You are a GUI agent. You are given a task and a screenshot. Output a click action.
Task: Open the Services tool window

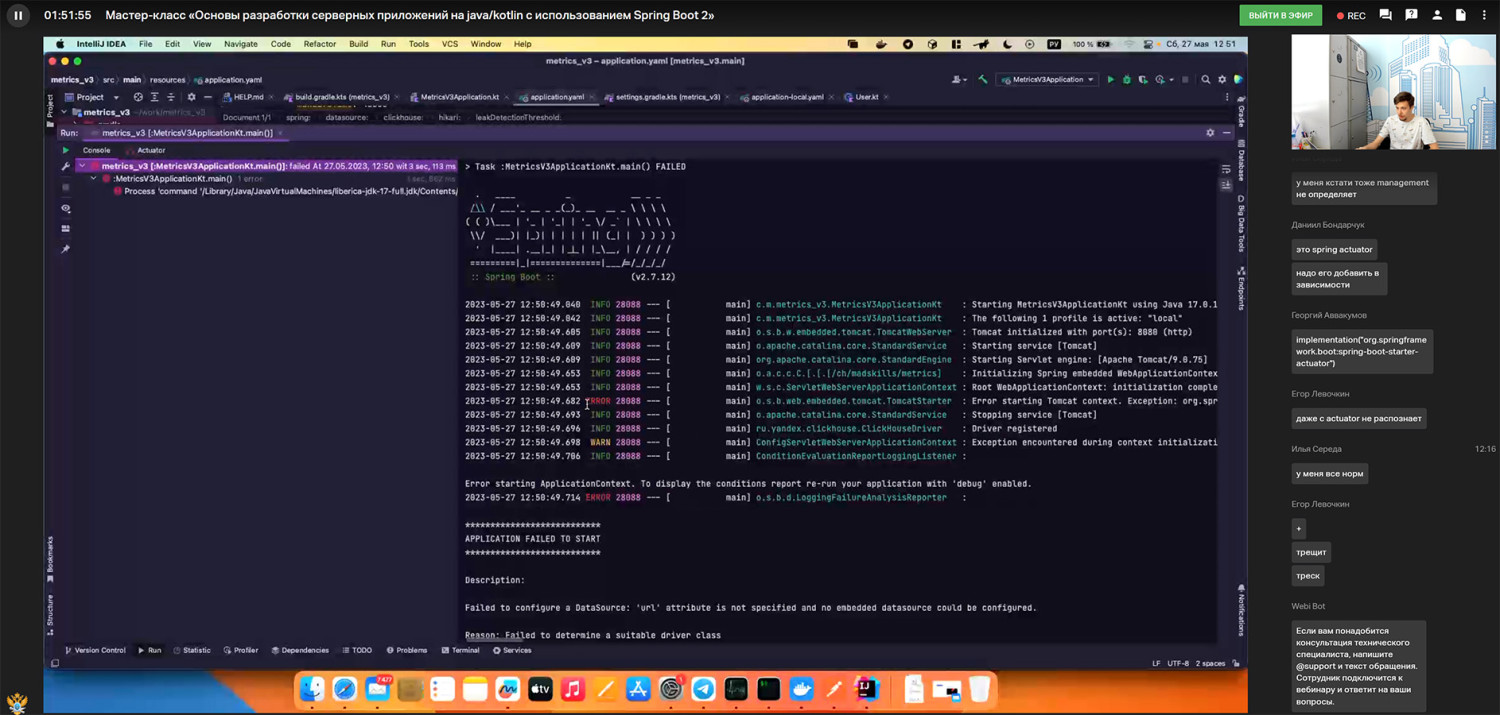coord(512,650)
